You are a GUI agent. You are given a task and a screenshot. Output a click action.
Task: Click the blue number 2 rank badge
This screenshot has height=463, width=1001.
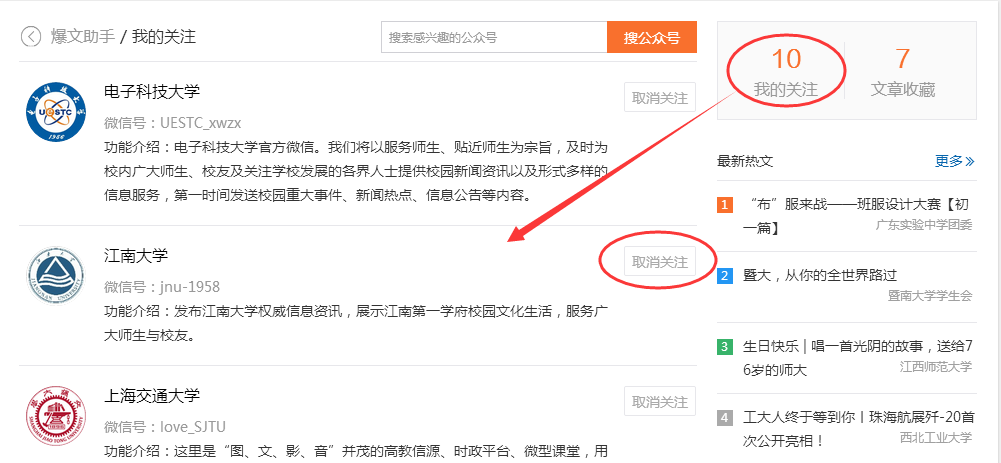pyautogui.click(x=725, y=276)
